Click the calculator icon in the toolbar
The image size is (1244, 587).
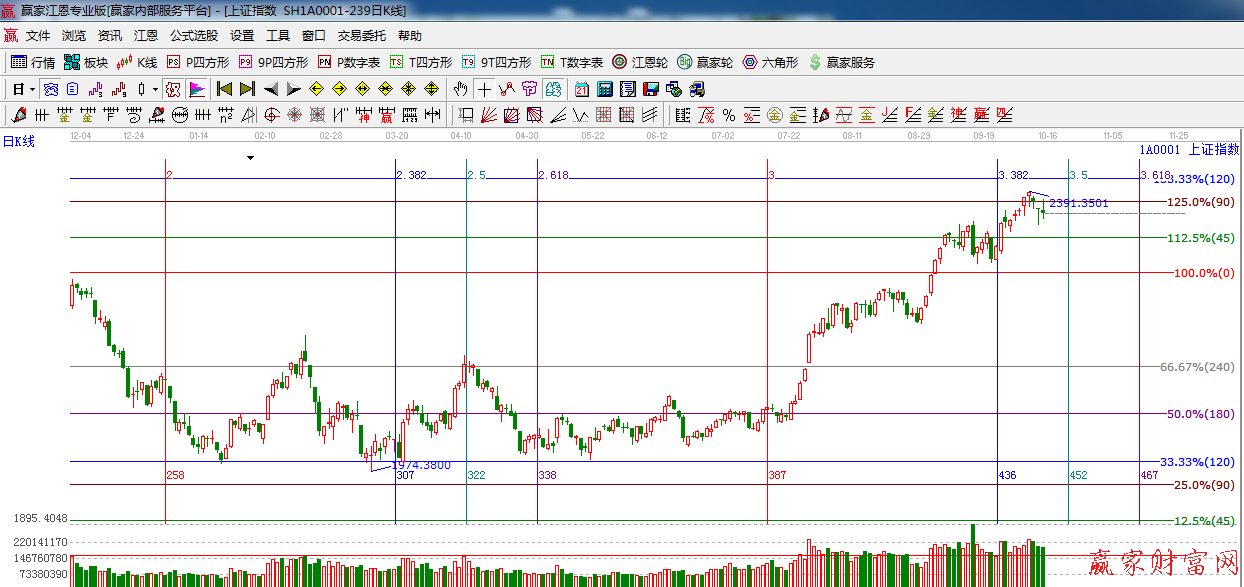[x=605, y=89]
